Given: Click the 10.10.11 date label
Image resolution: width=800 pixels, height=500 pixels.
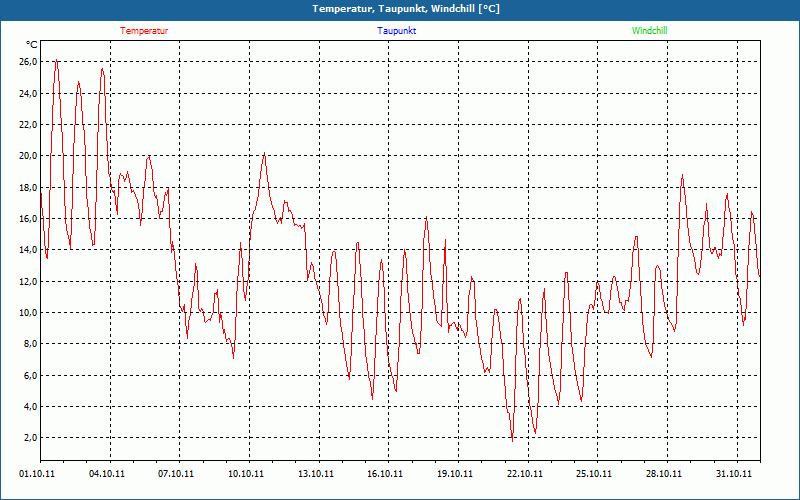Looking at the screenshot, I should [x=246, y=473].
